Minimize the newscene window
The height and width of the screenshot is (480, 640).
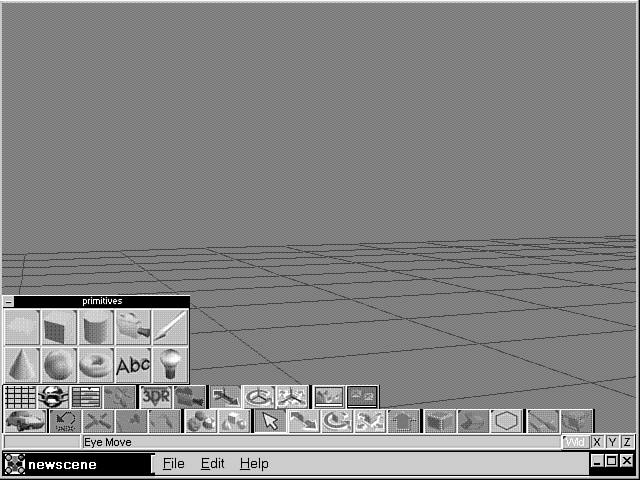click(x=597, y=461)
